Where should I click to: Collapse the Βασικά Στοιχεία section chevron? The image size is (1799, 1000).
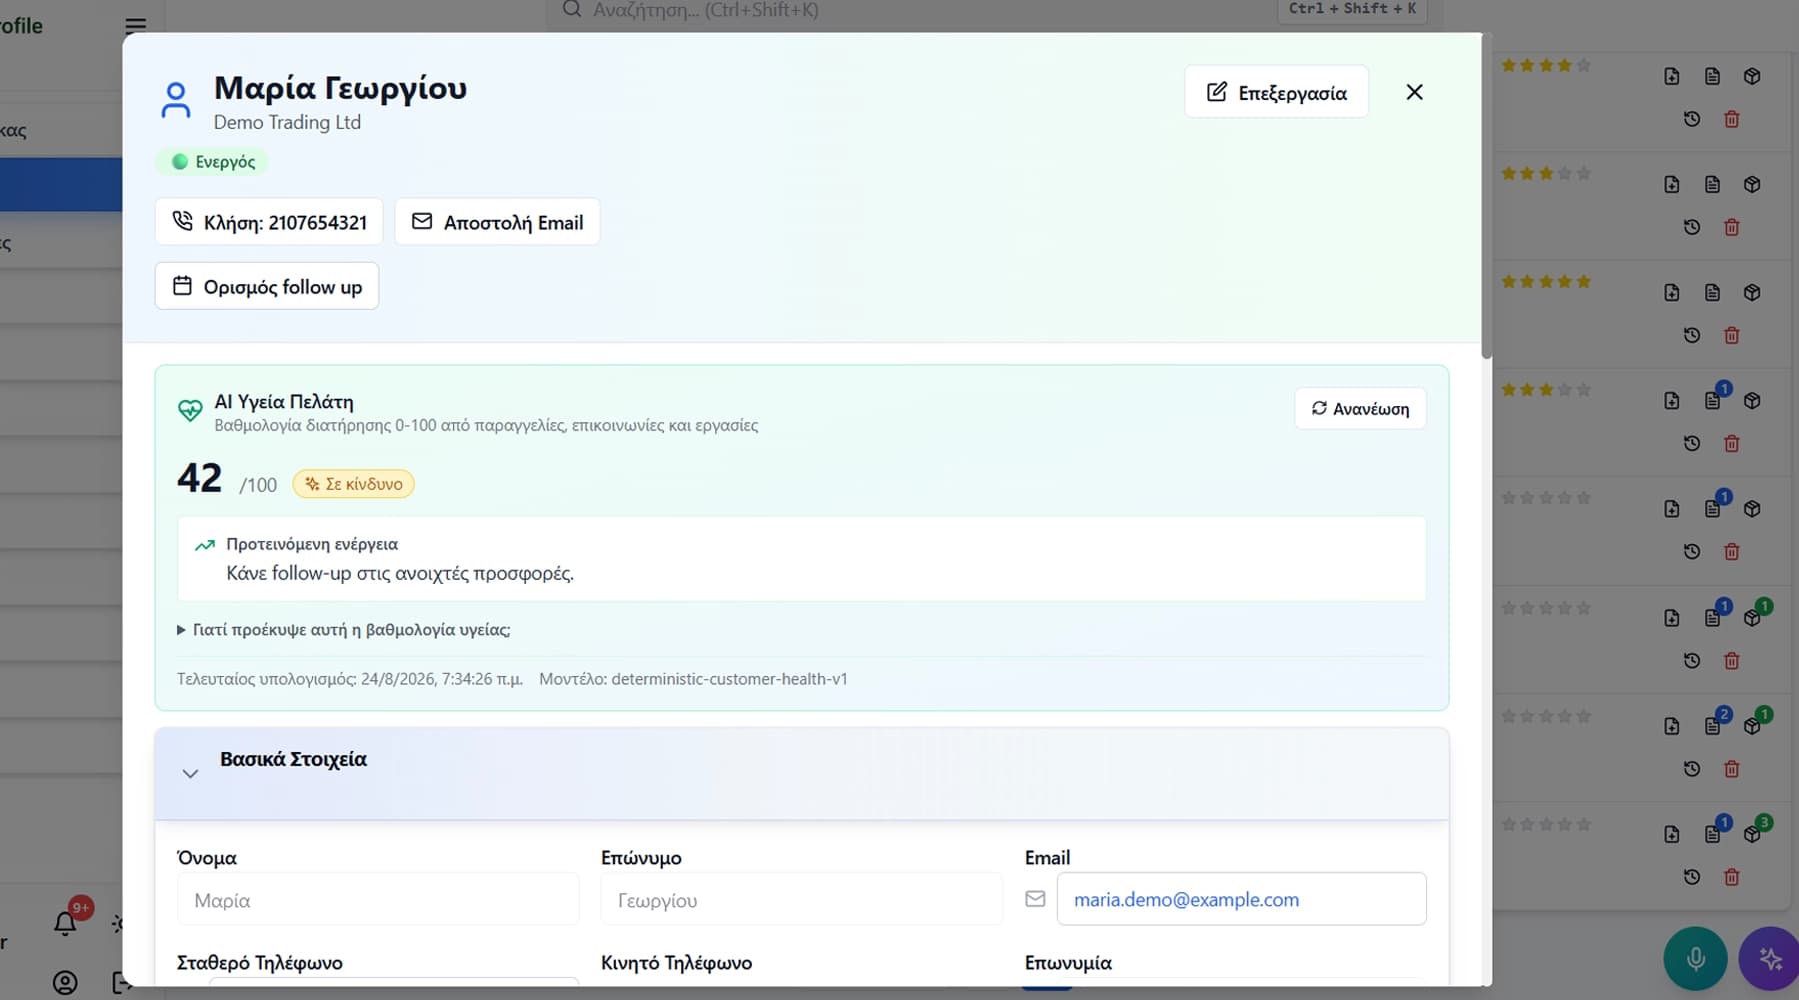190,773
